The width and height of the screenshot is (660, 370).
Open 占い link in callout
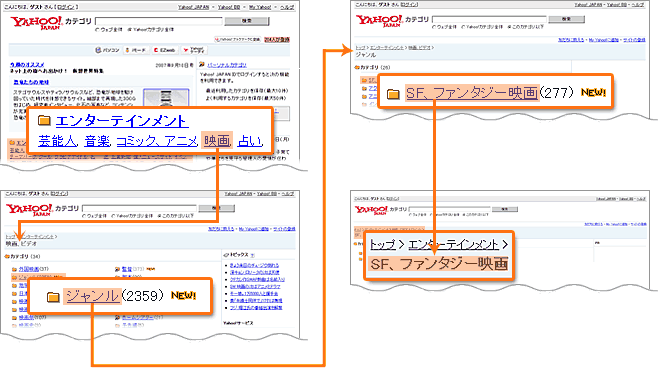click(250, 141)
